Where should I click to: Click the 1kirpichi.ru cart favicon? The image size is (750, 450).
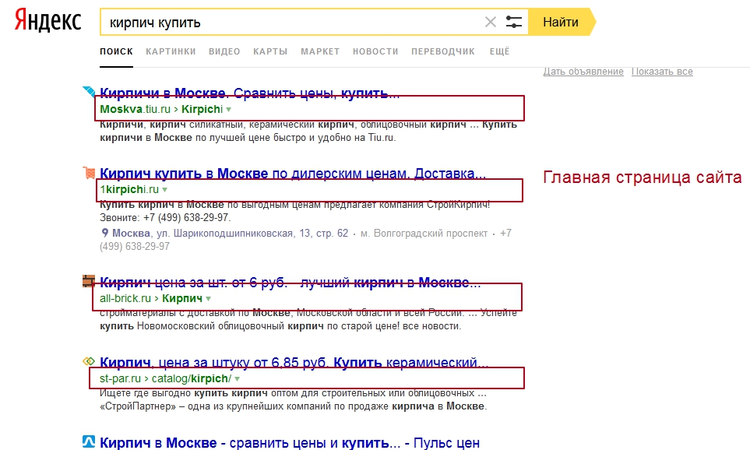pos(89,173)
